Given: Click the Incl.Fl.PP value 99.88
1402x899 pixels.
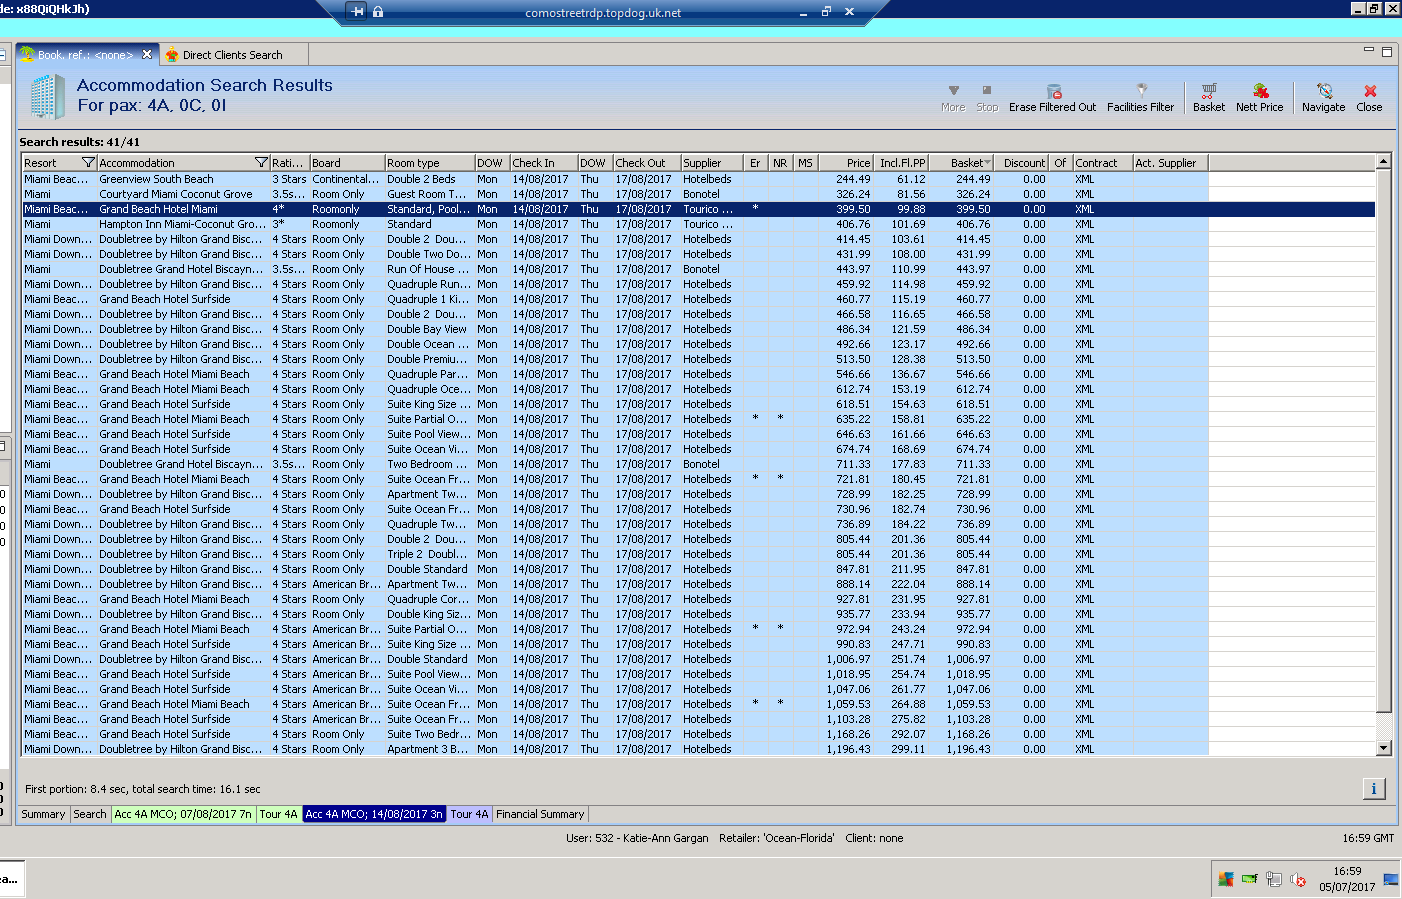Looking at the screenshot, I should coord(911,209).
